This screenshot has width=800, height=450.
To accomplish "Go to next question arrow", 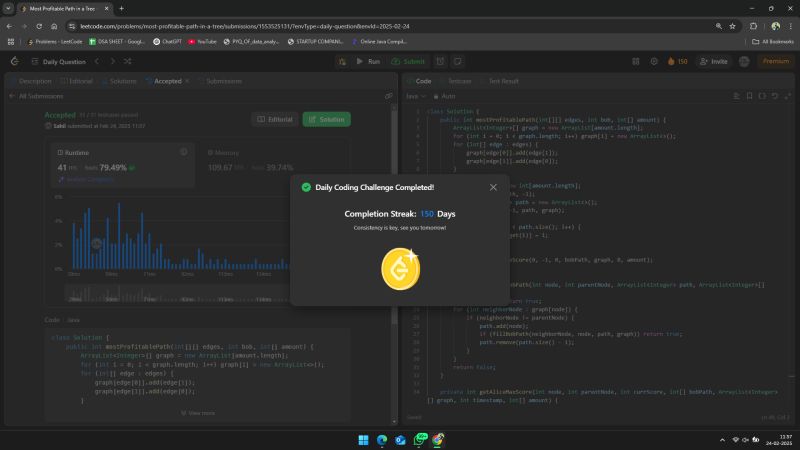I will [112, 61].
